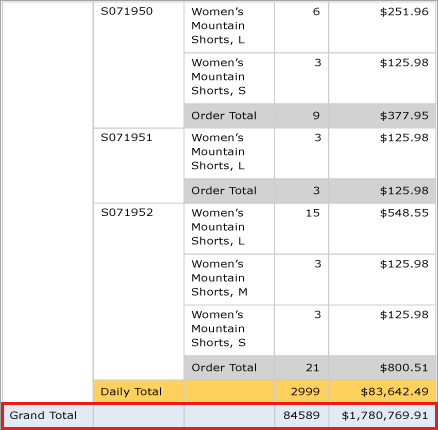Select the Grand Total label cell
This screenshot has width=438, height=430.
tap(48, 415)
